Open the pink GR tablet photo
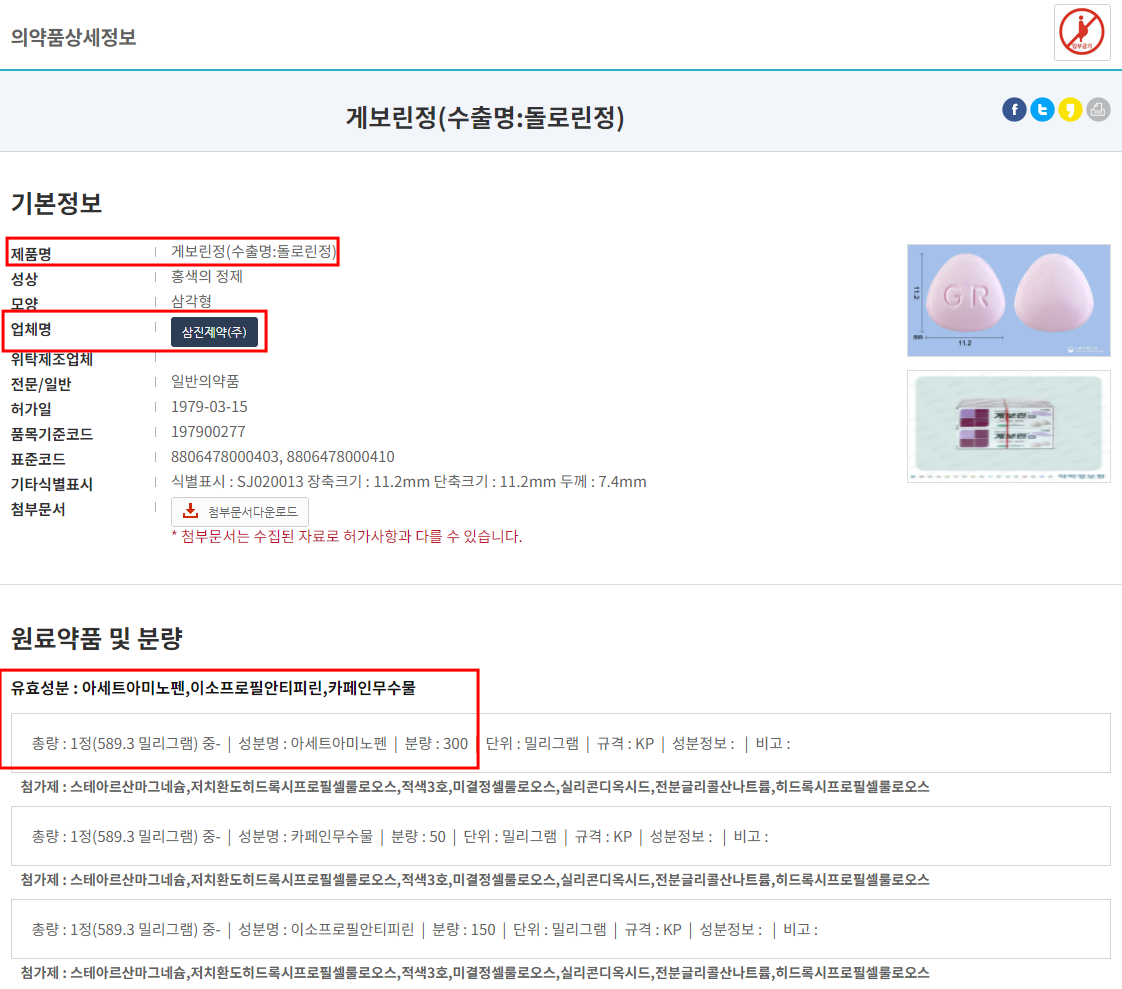Screen dimensions: 1122x989 pos(1008,301)
